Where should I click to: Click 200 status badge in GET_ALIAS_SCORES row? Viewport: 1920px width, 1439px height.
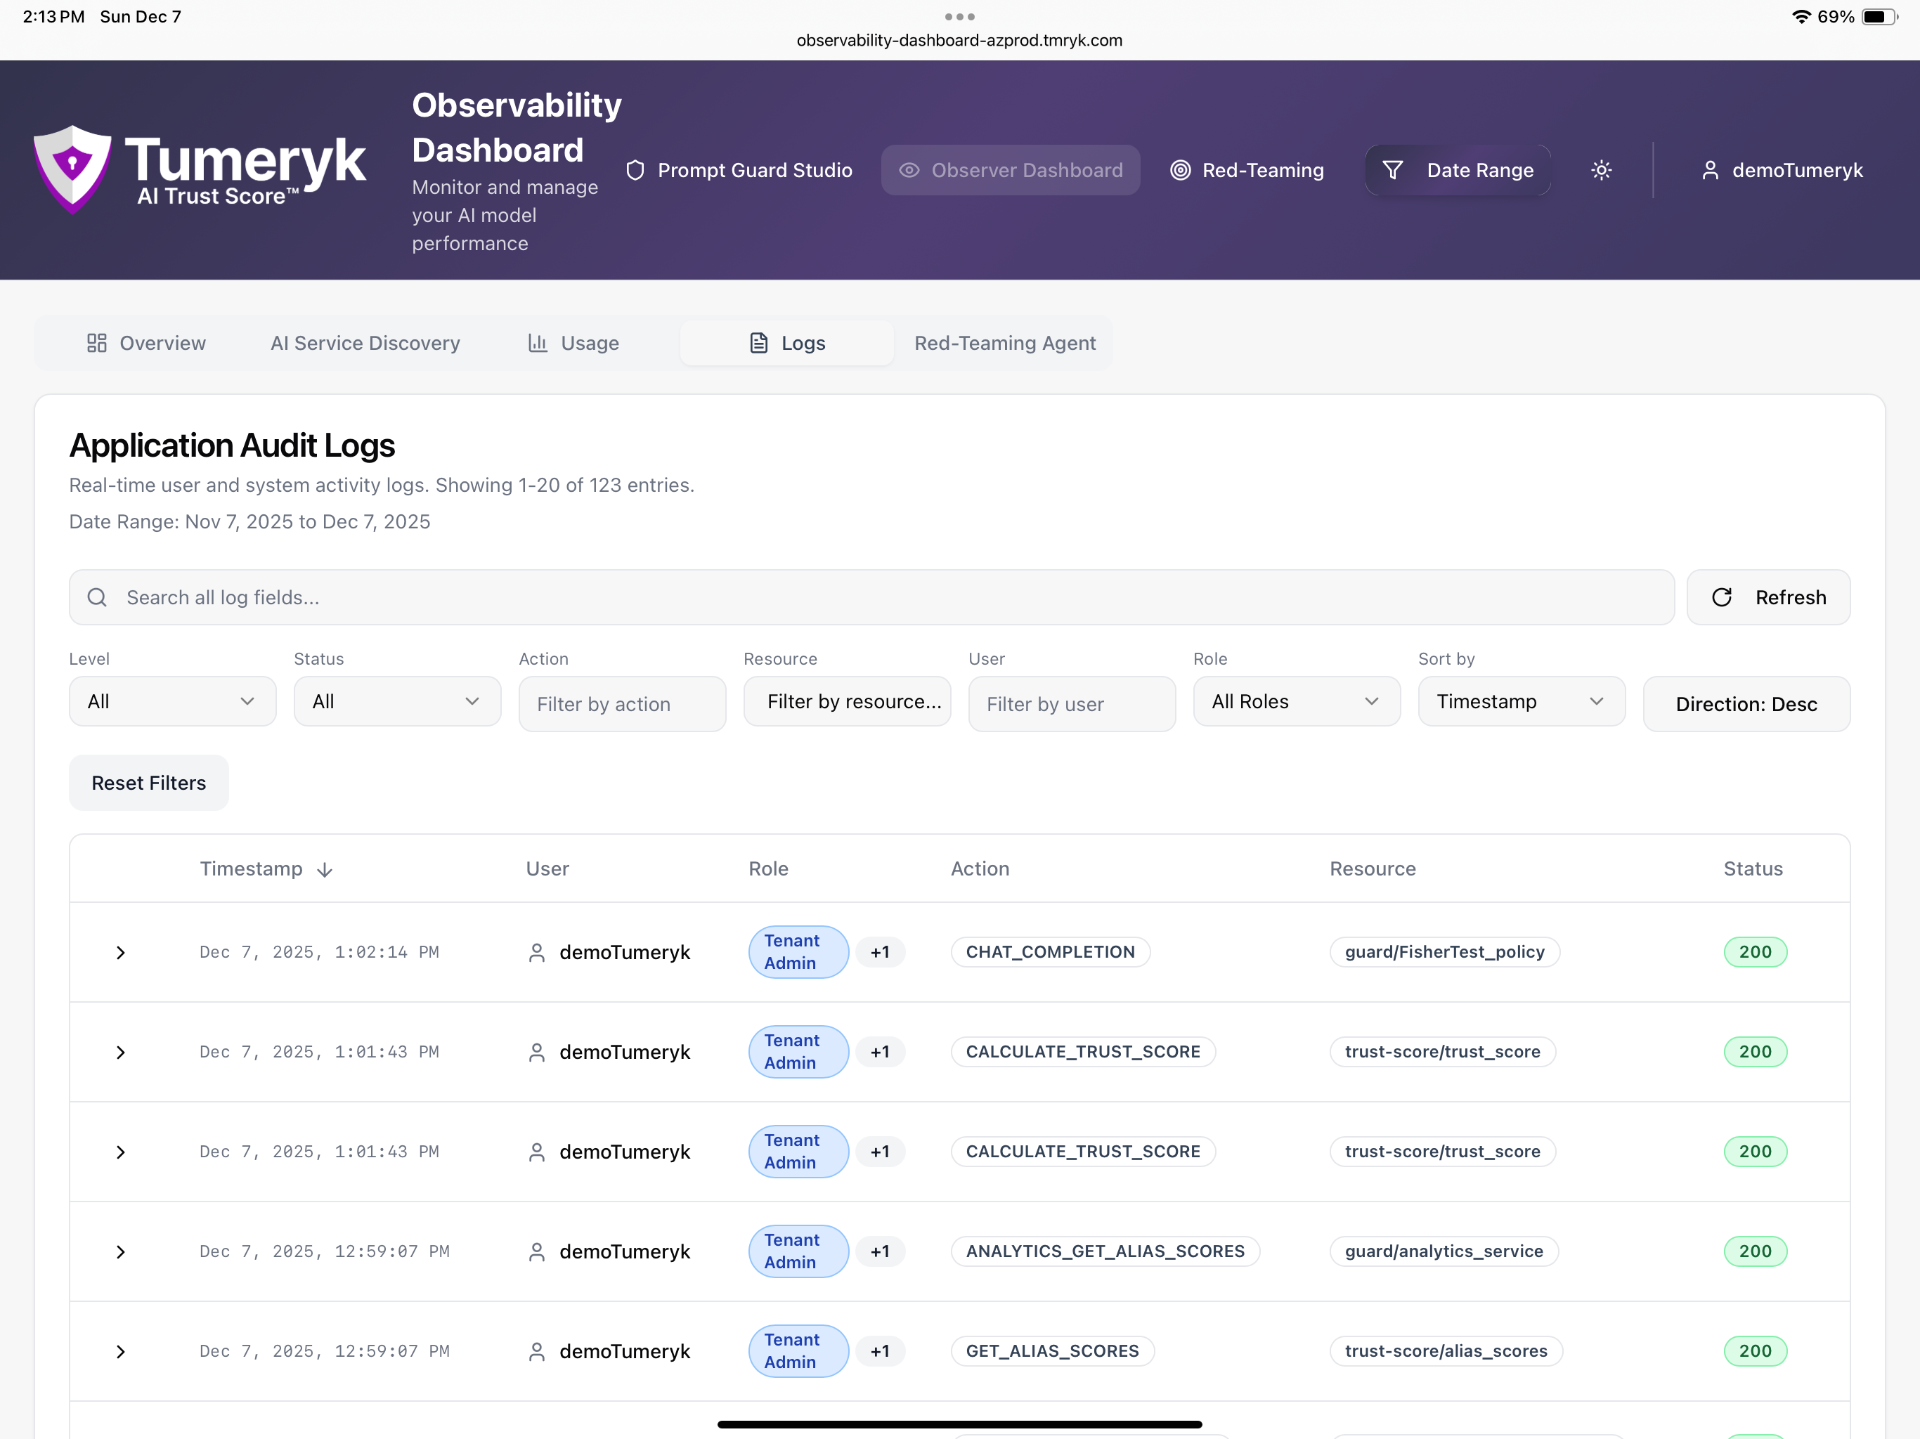point(1755,1351)
